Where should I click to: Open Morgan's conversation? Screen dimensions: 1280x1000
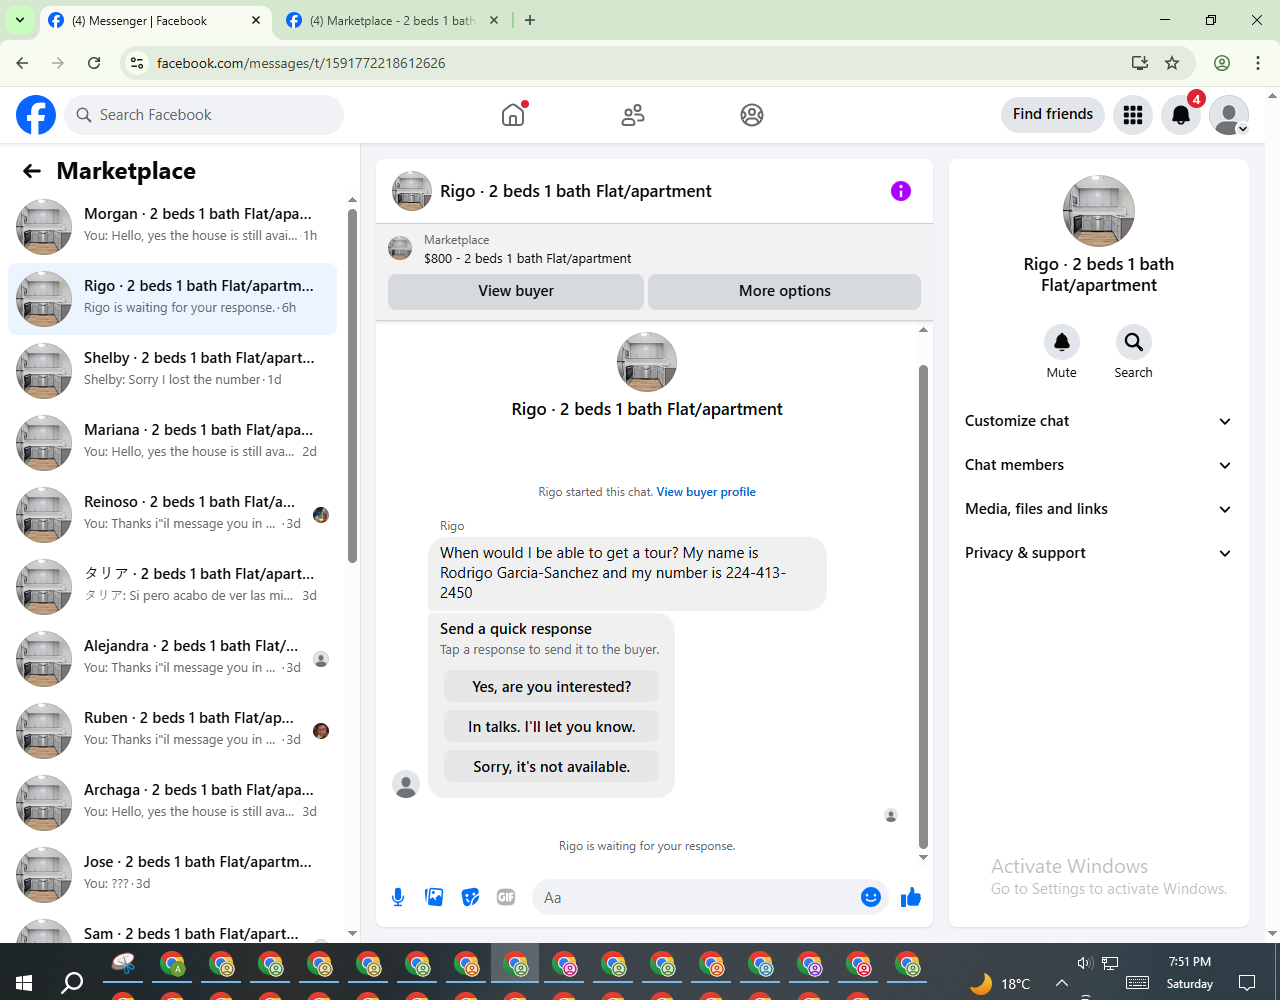(x=172, y=227)
